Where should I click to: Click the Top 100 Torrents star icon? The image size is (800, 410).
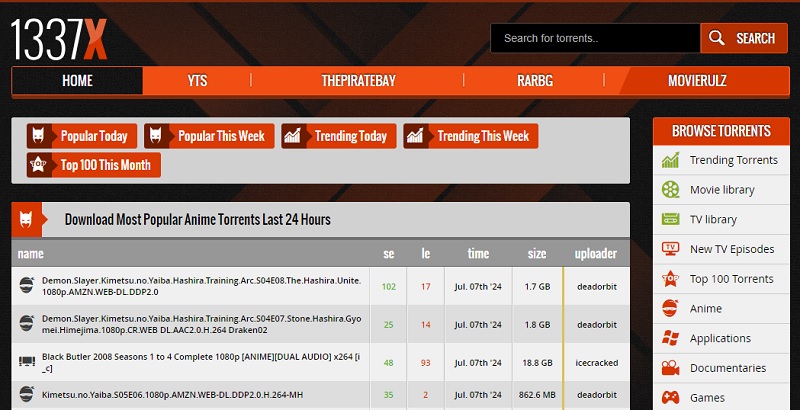(670, 279)
